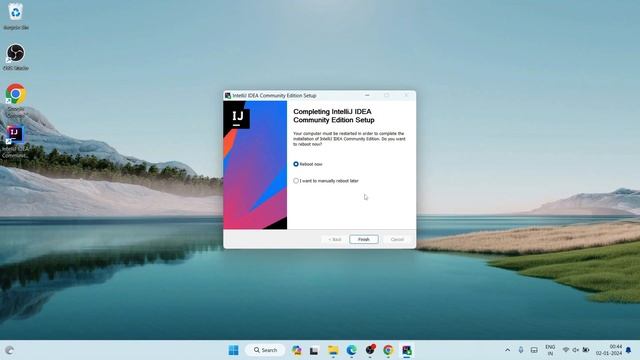Open the clock and date flyout

point(609,350)
